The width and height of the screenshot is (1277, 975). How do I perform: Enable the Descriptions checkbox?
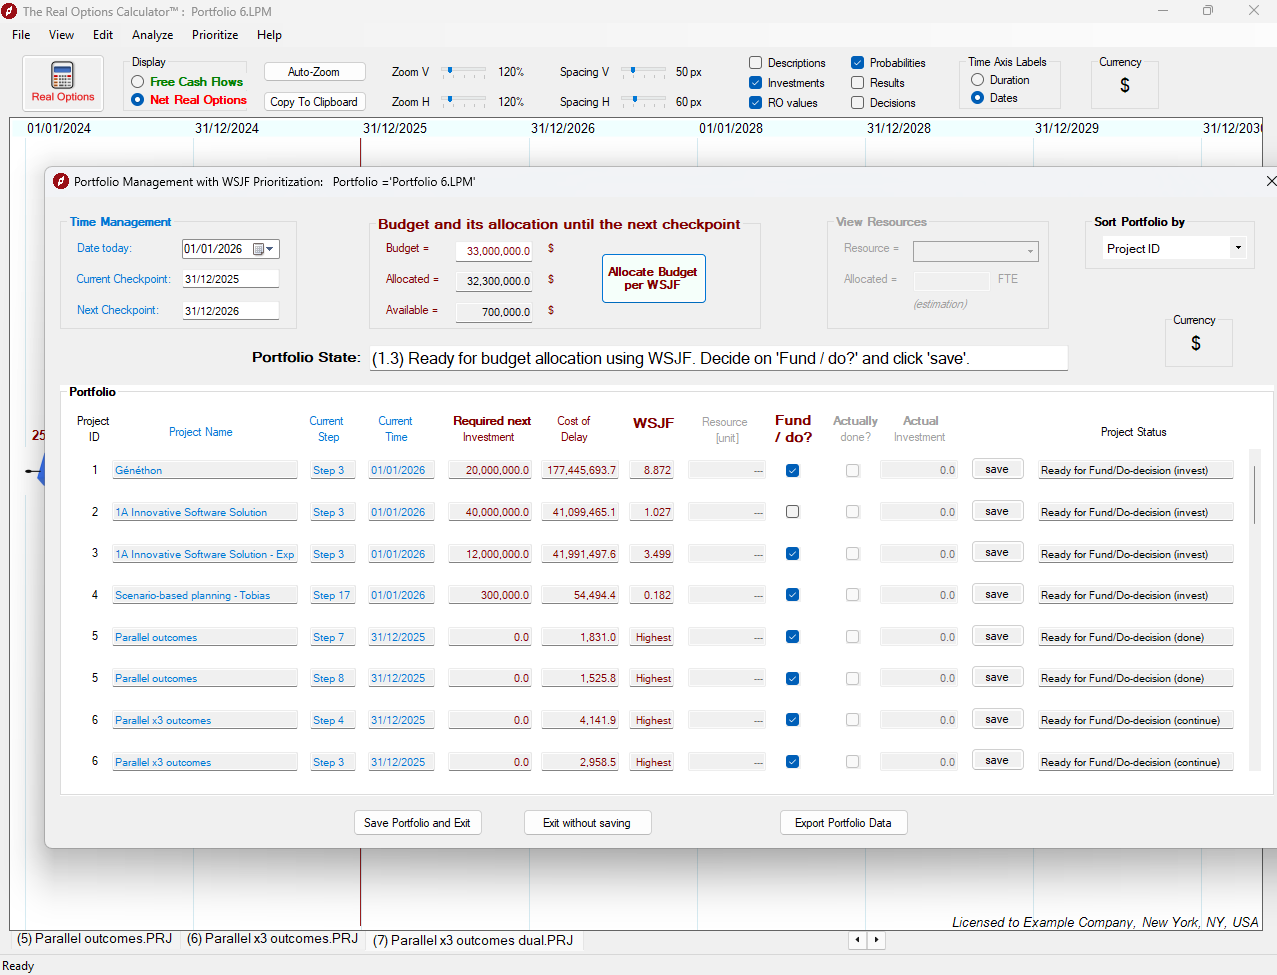coord(756,62)
